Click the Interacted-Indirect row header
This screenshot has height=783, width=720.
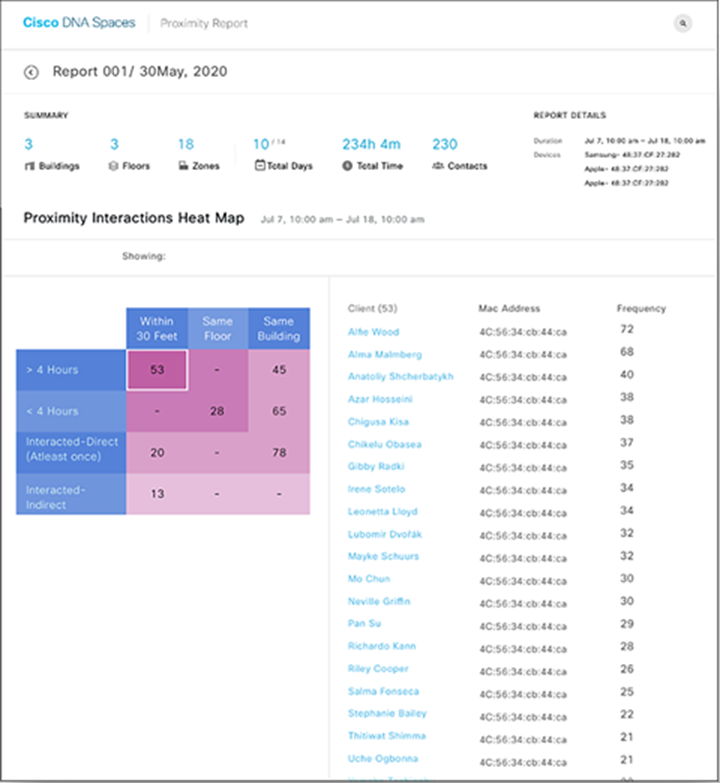(x=71, y=494)
